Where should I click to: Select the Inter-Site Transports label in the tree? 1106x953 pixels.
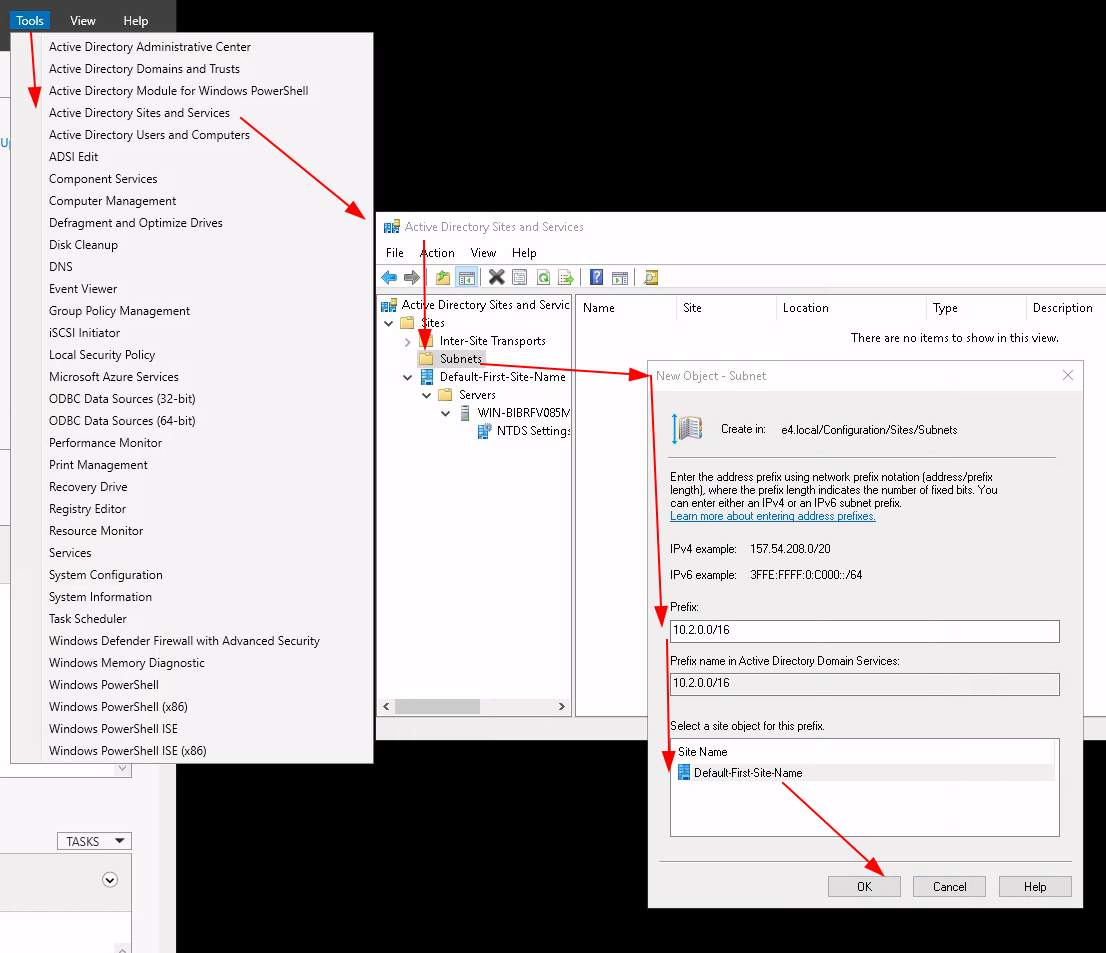click(x=492, y=341)
